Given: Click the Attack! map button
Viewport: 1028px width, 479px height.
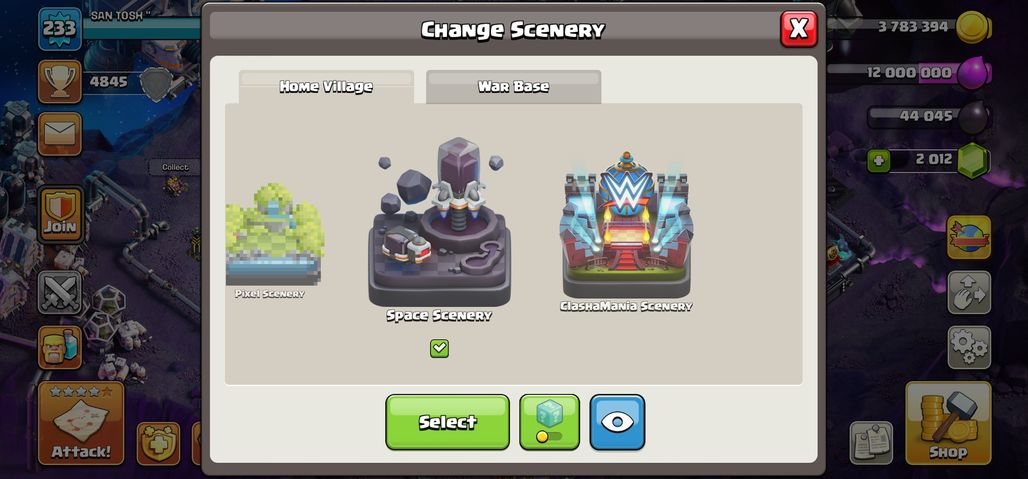Looking at the screenshot, I should coord(81,423).
